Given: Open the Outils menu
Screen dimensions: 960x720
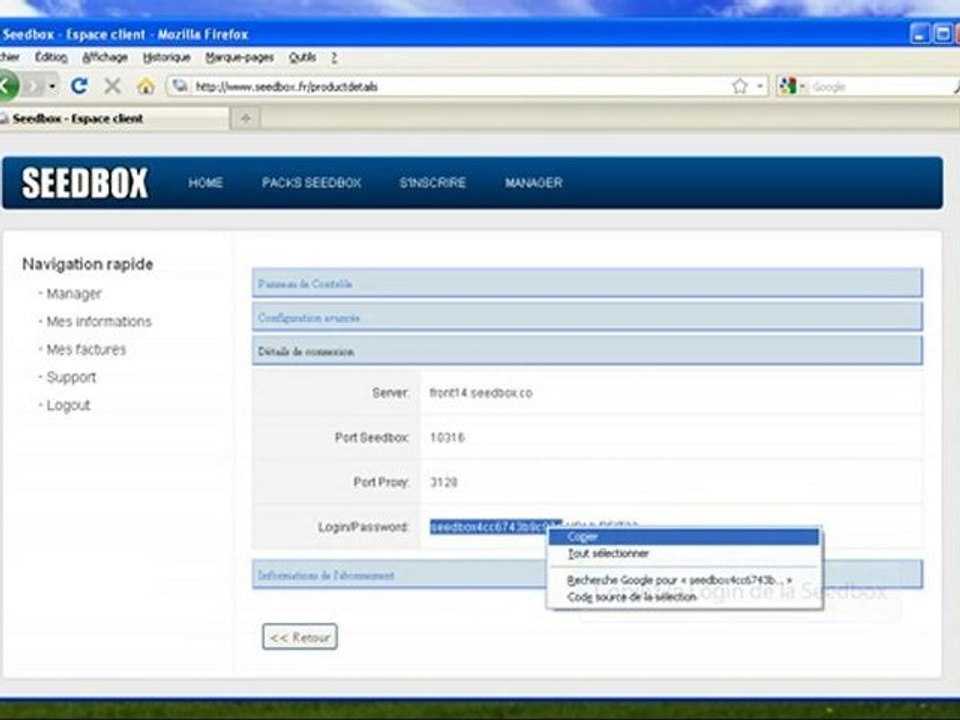Looking at the screenshot, I should pyautogui.click(x=302, y=57).
